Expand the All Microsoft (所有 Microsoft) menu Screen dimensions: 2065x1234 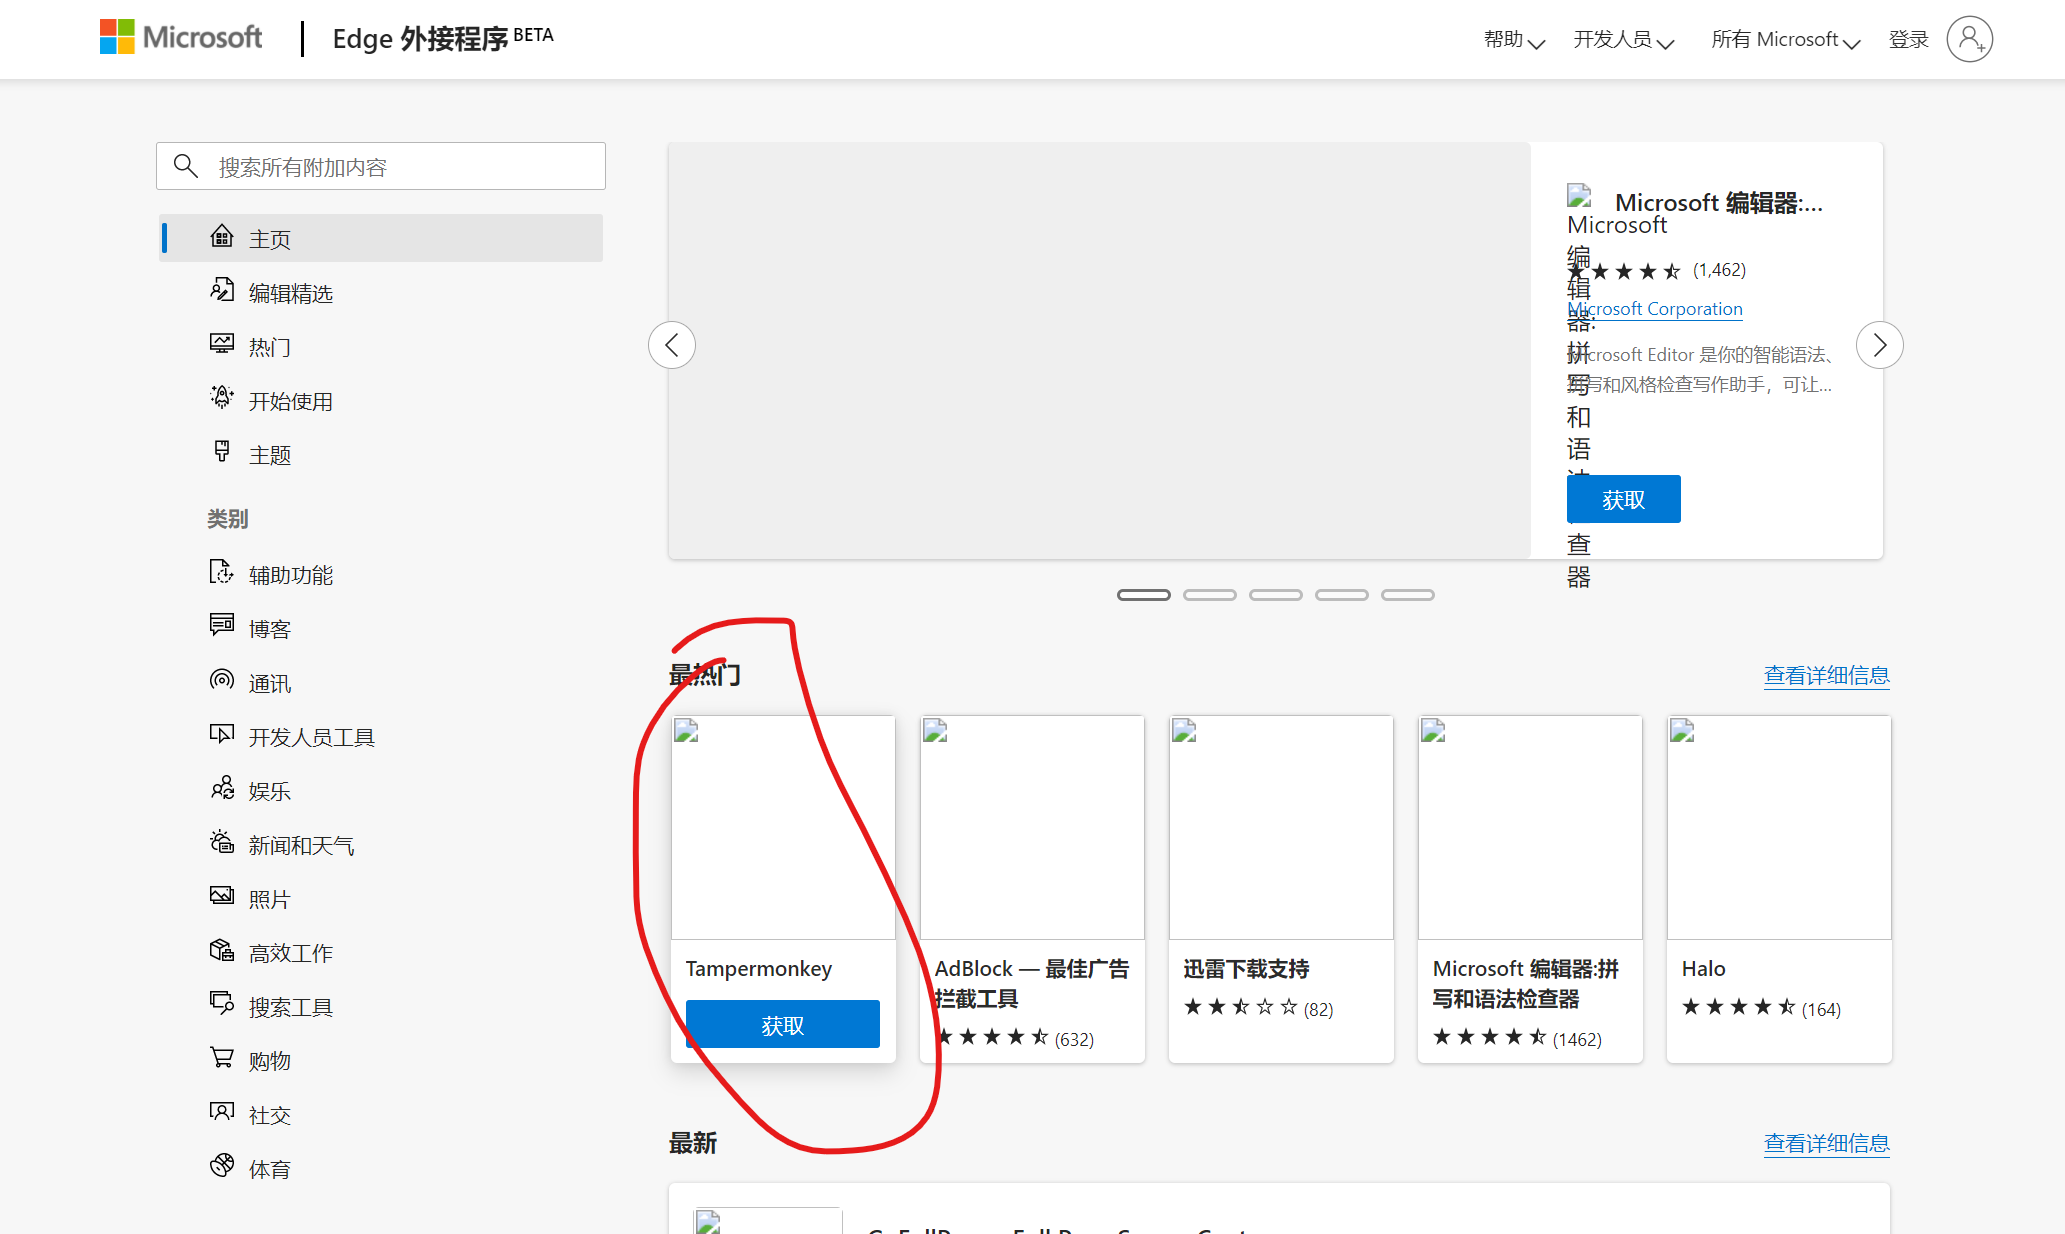1785,40
